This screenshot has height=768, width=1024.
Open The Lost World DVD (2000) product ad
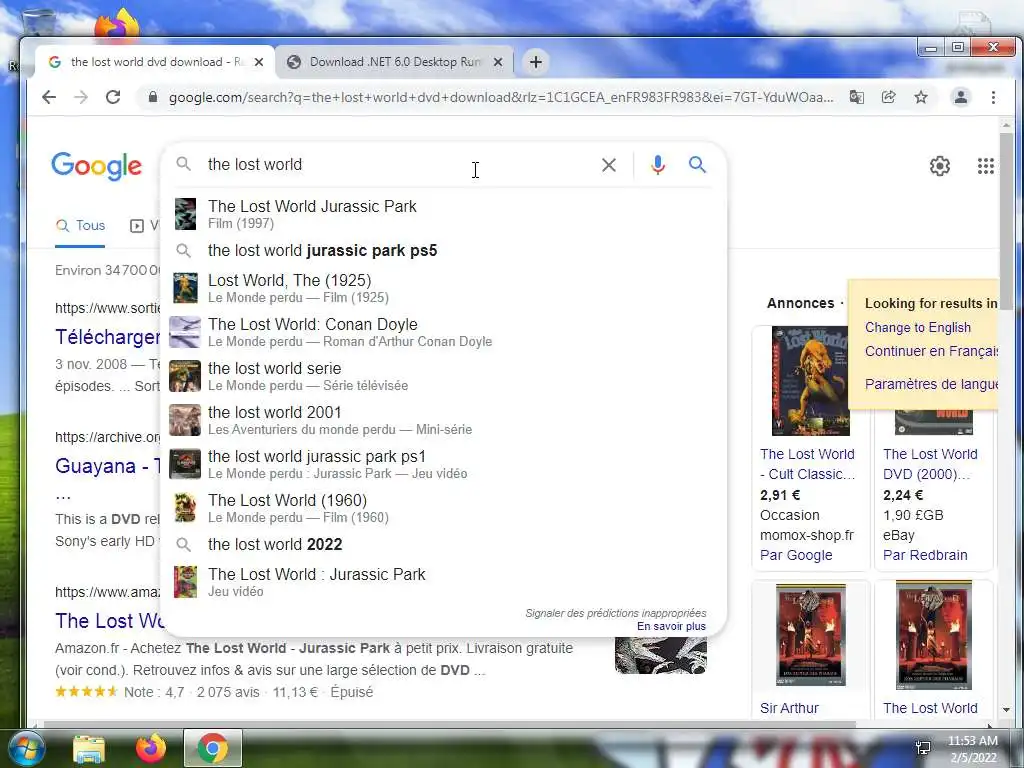(930, 464)
